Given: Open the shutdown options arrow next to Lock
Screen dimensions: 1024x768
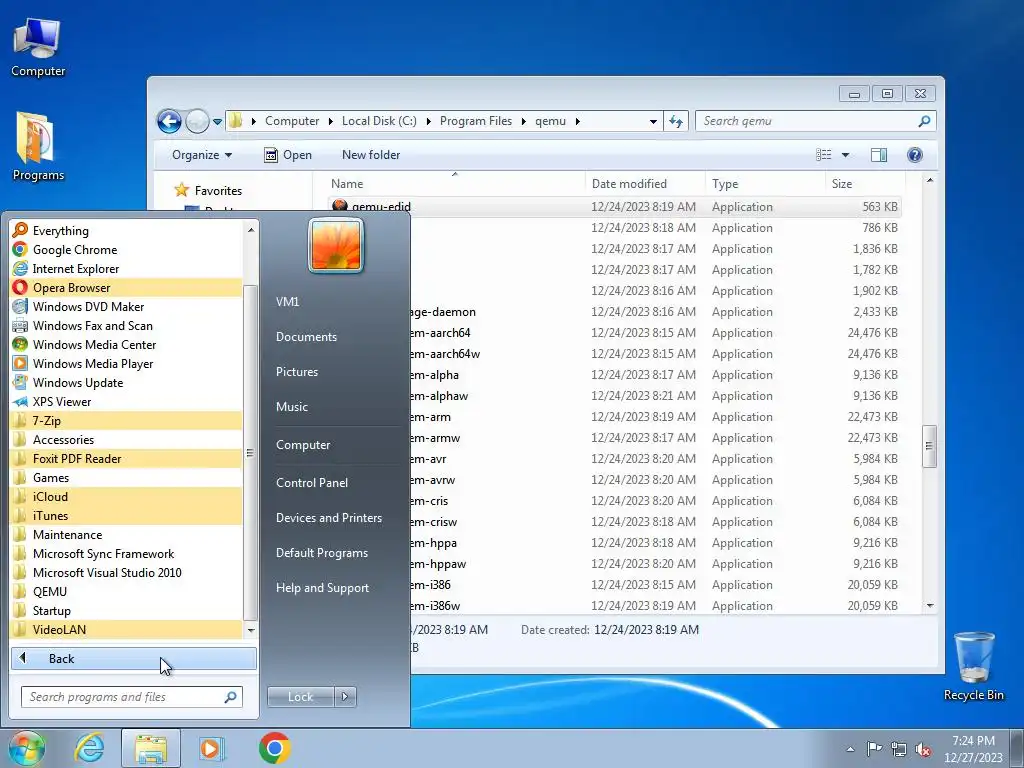Looking at the screenshot, I should (345, 697).
